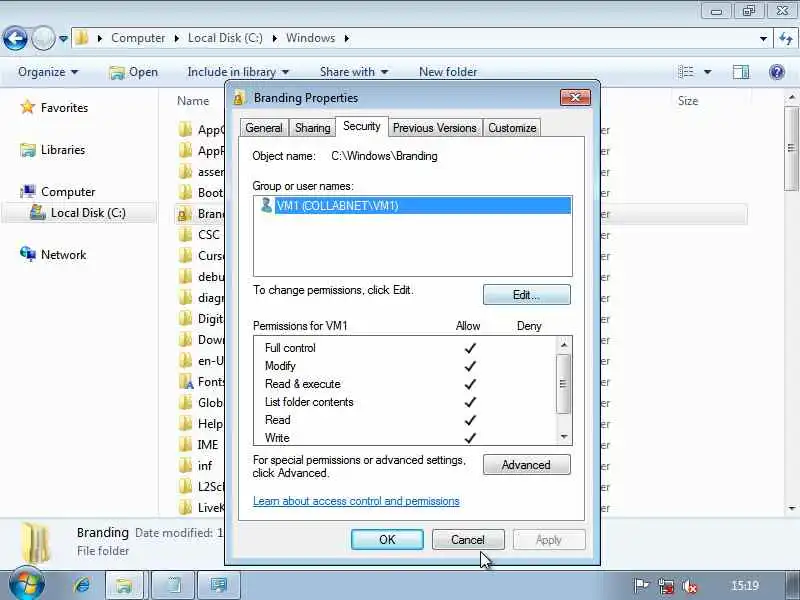
Task: Click the Size column header
Action: [688, 101]
